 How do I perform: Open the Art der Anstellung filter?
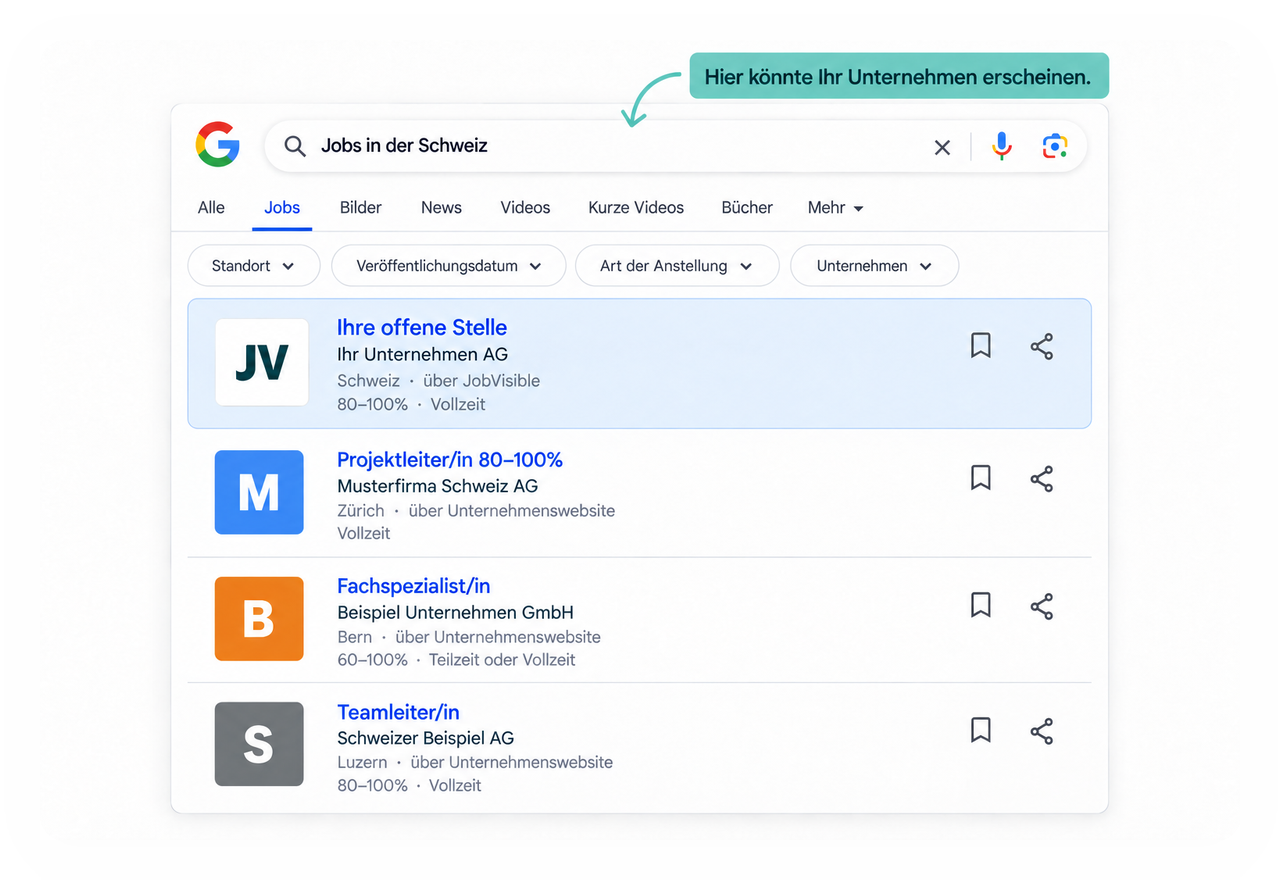pyautogui.click(x=677, y=266)
